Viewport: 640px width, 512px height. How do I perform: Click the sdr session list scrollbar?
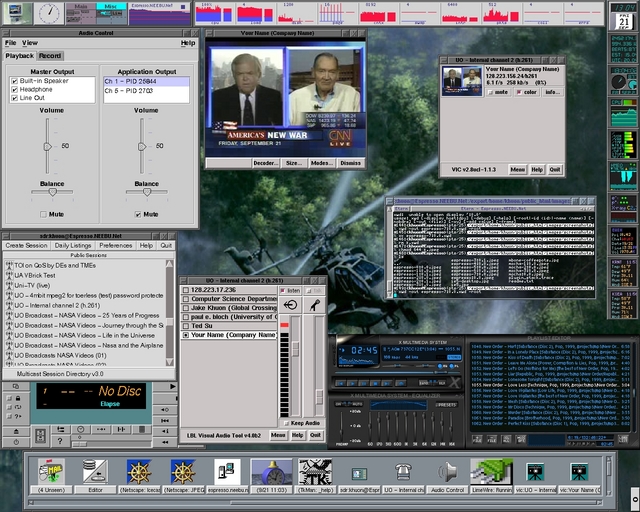170,313
